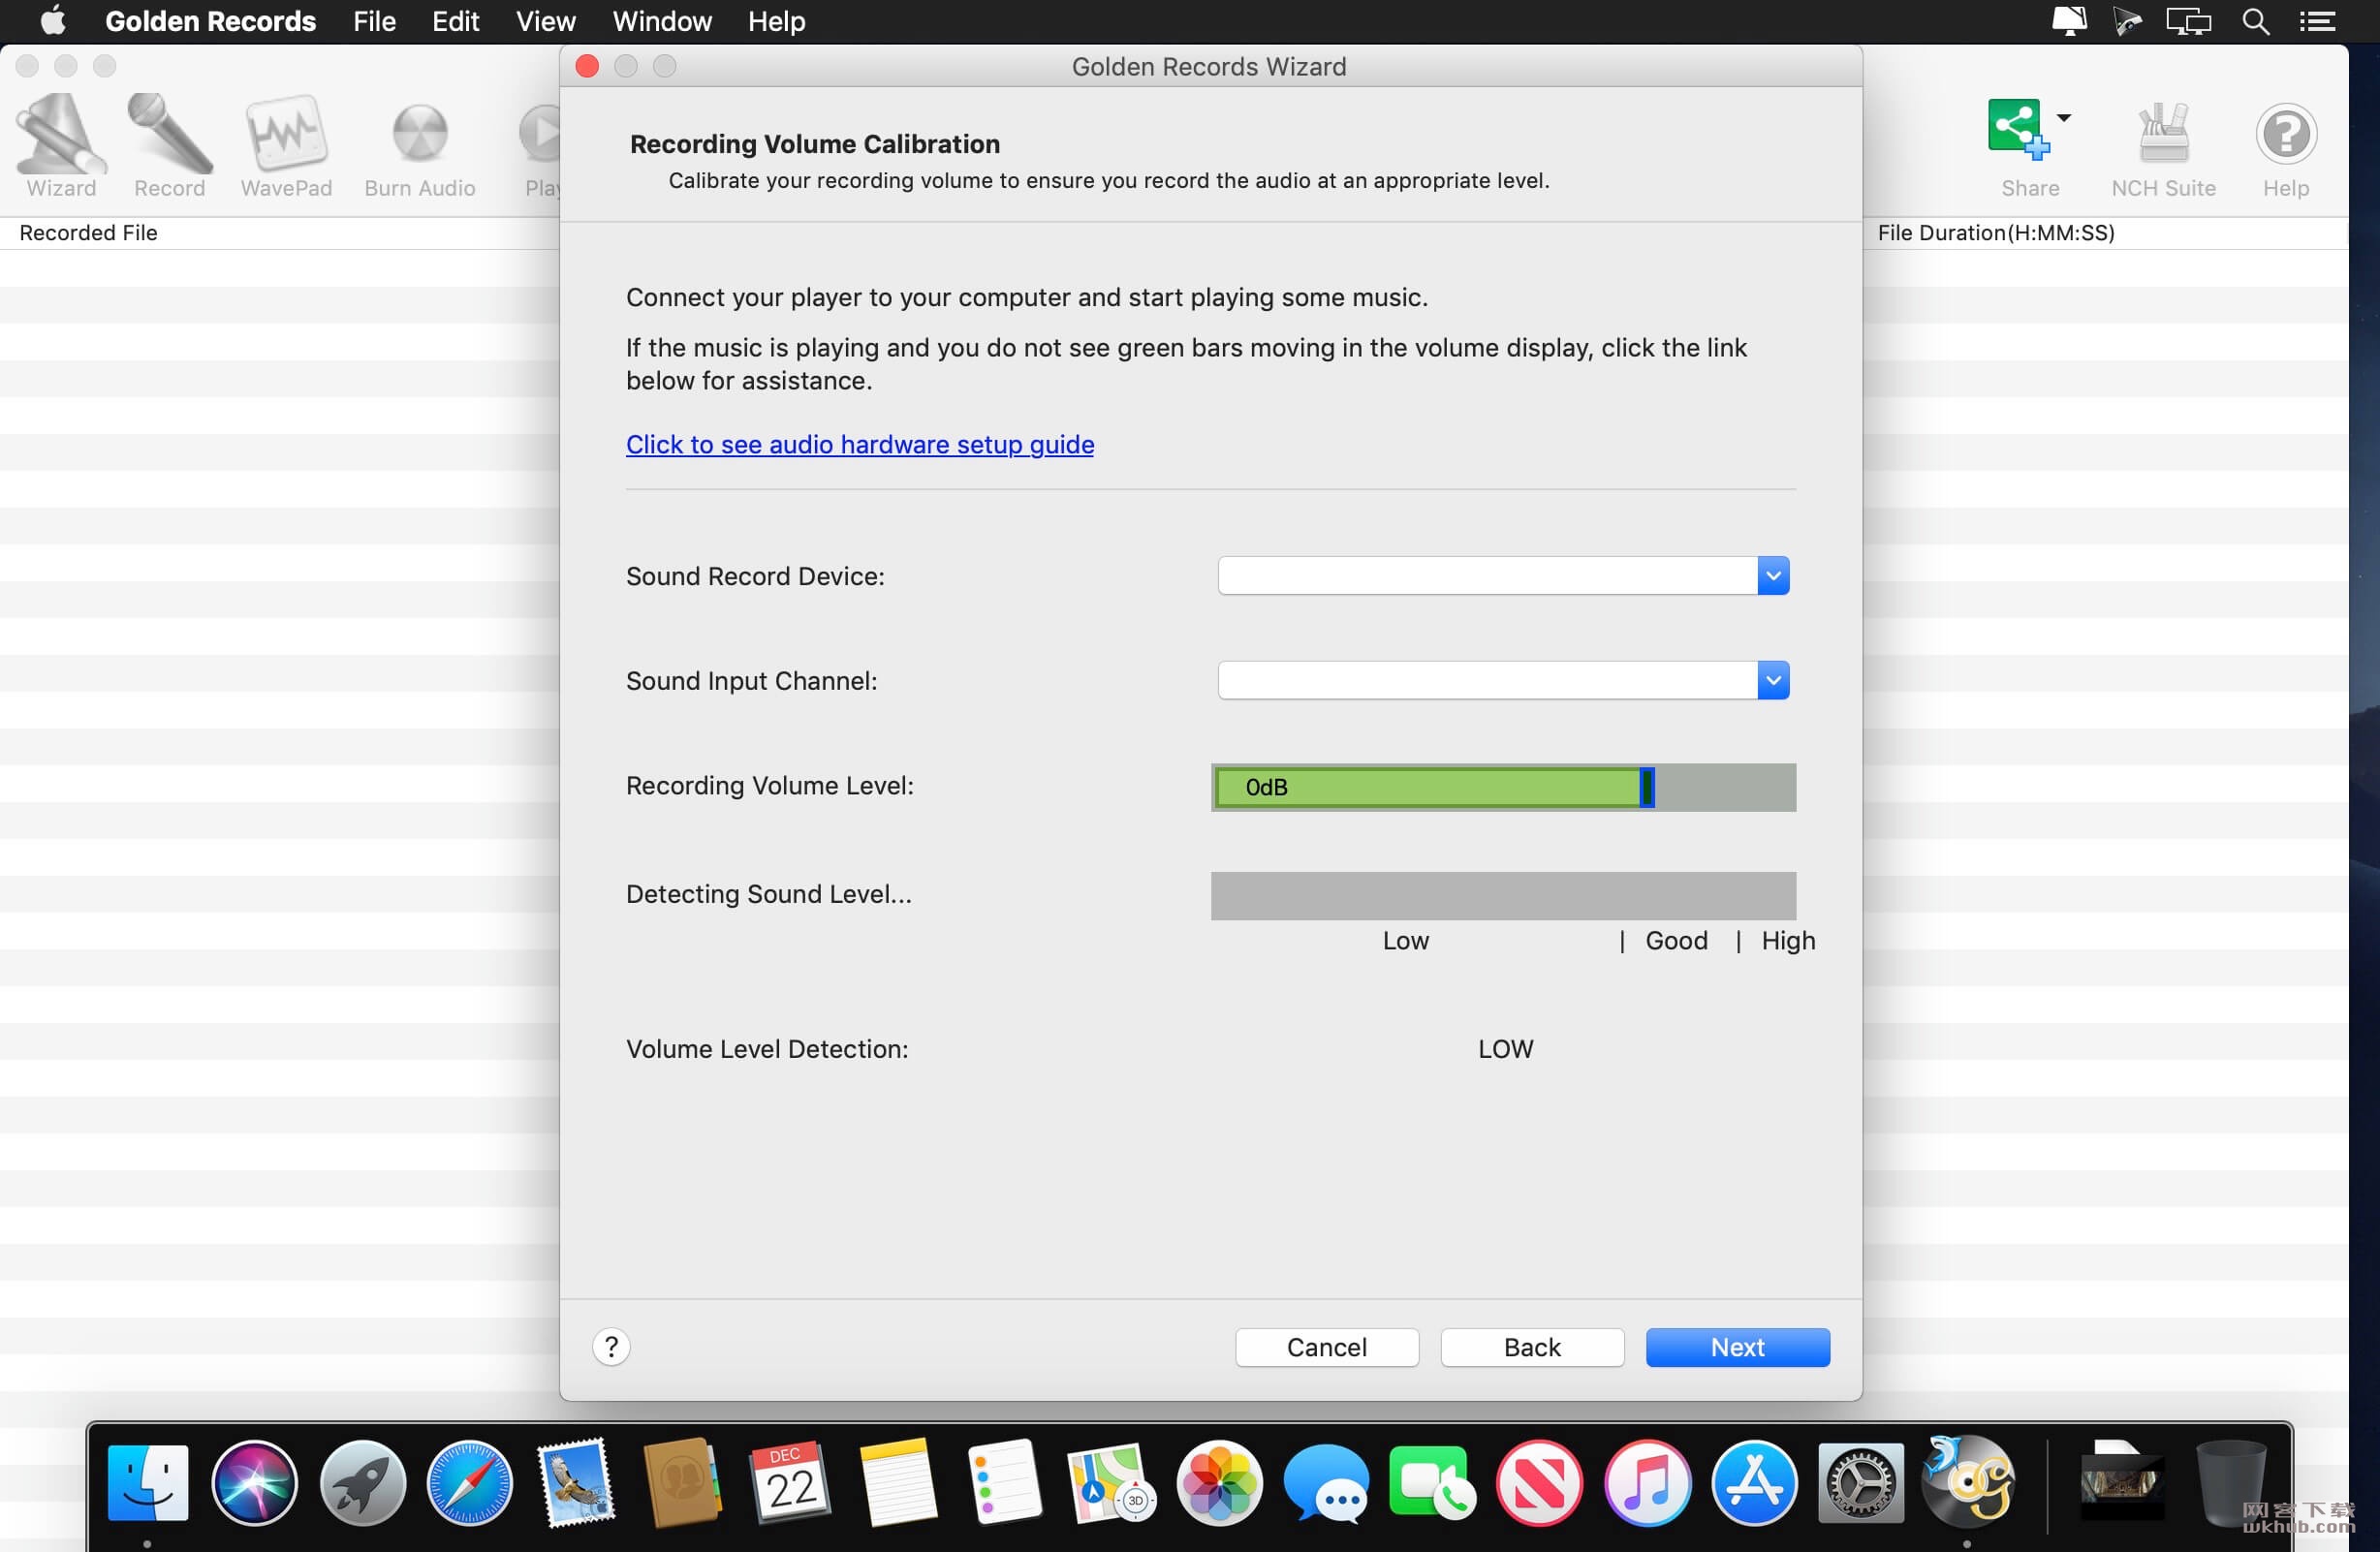This screenshot has height=1552, width=2380.
Task: Open the audio hardware setup guide link
Action: (859, 444)
